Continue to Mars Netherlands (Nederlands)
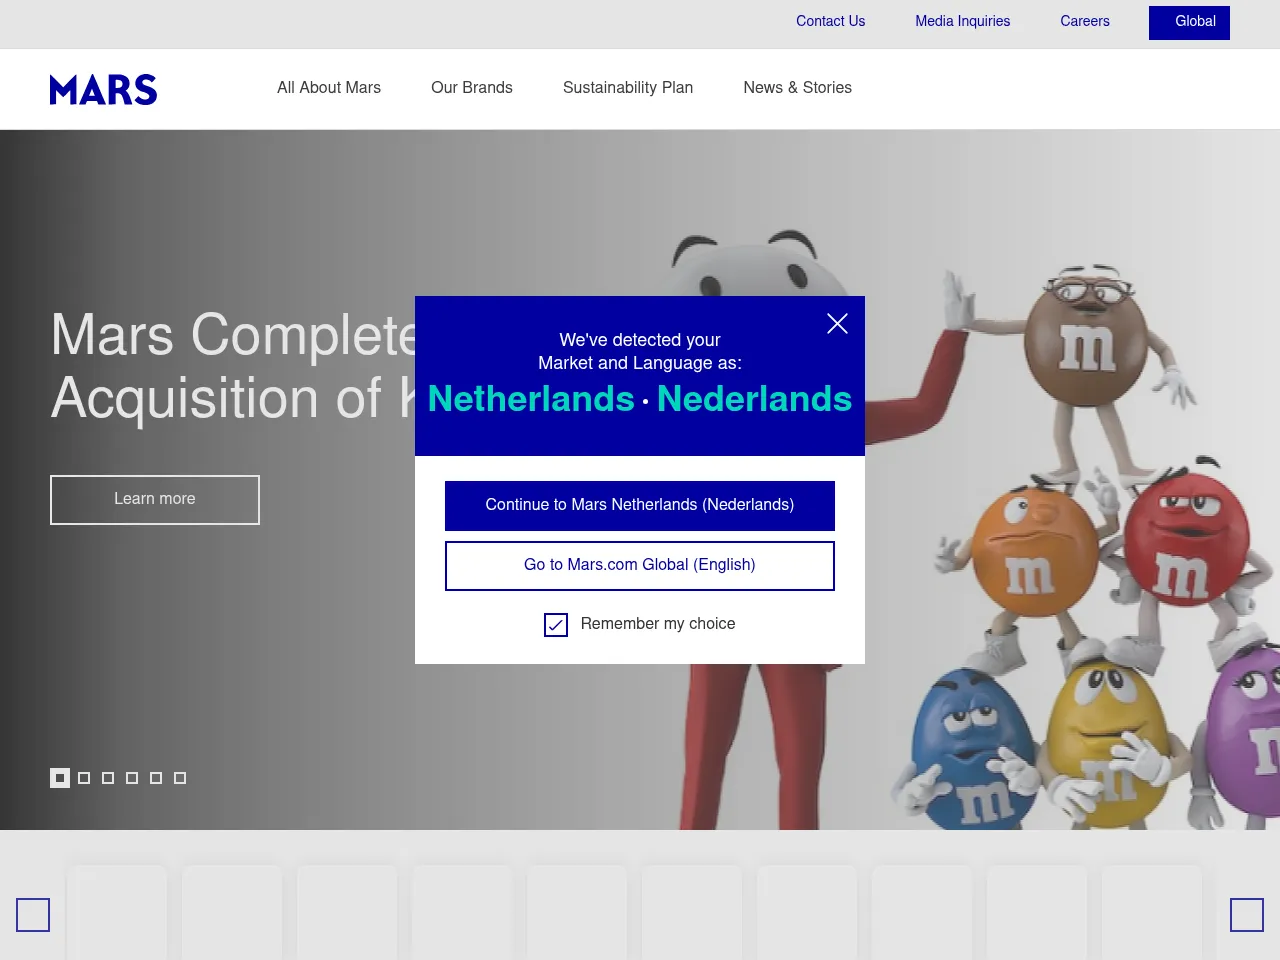Viewport: 1280px width, 960px height. [x=639, y=506]
